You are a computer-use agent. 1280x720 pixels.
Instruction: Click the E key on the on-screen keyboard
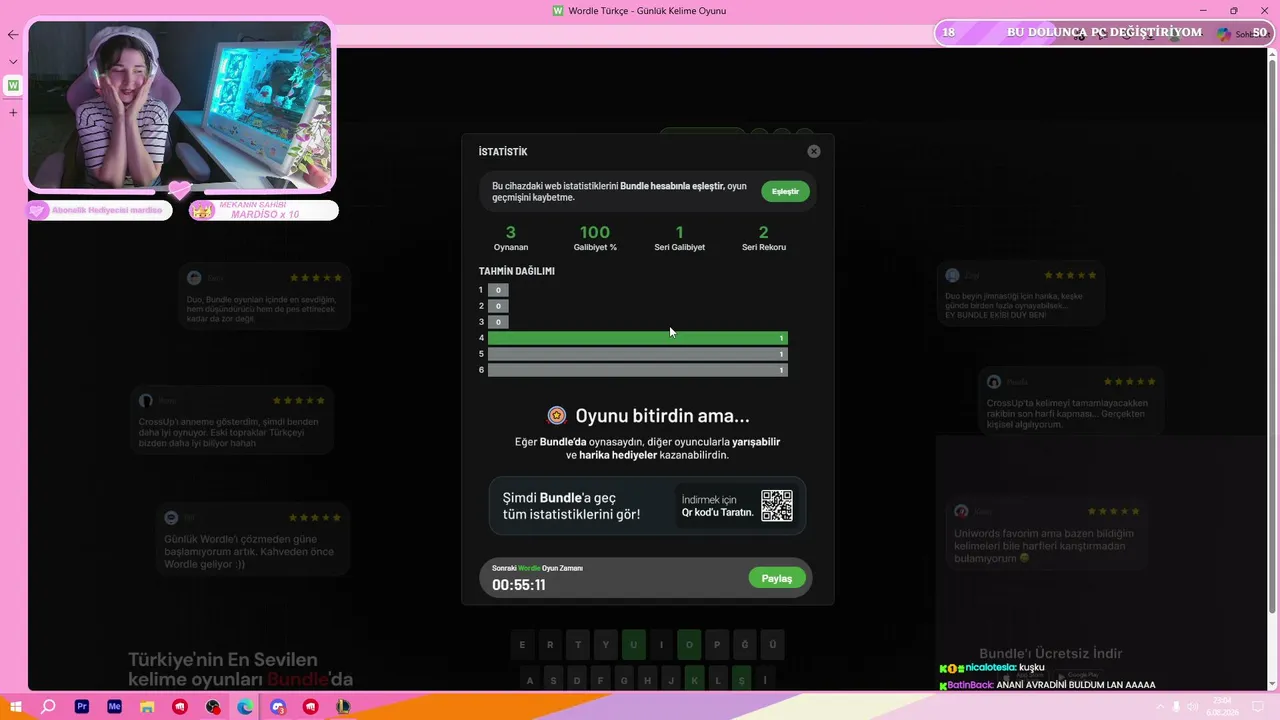click(522, 645)
